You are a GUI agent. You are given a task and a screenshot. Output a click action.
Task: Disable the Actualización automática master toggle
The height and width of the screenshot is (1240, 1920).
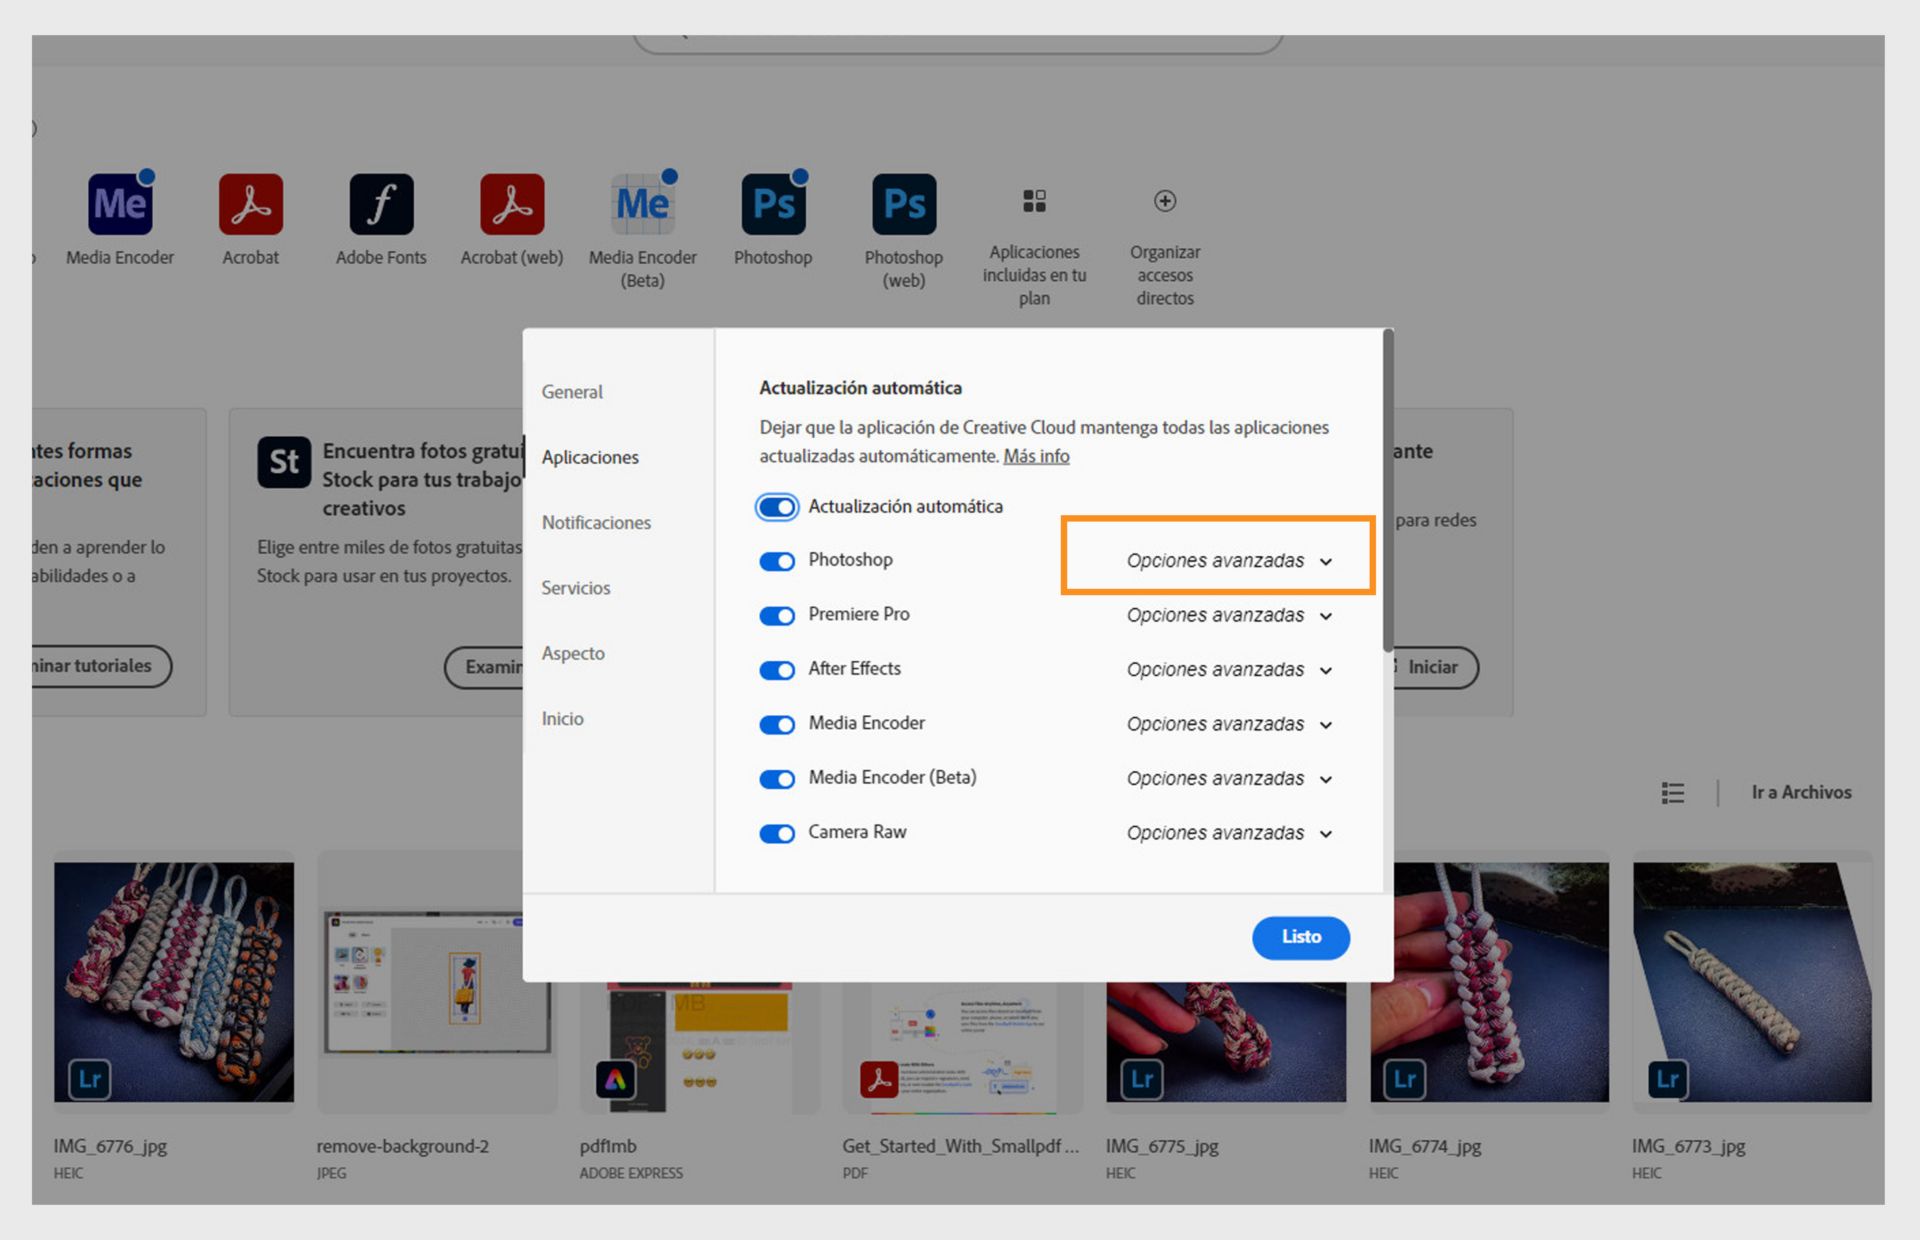click(777, 507)
